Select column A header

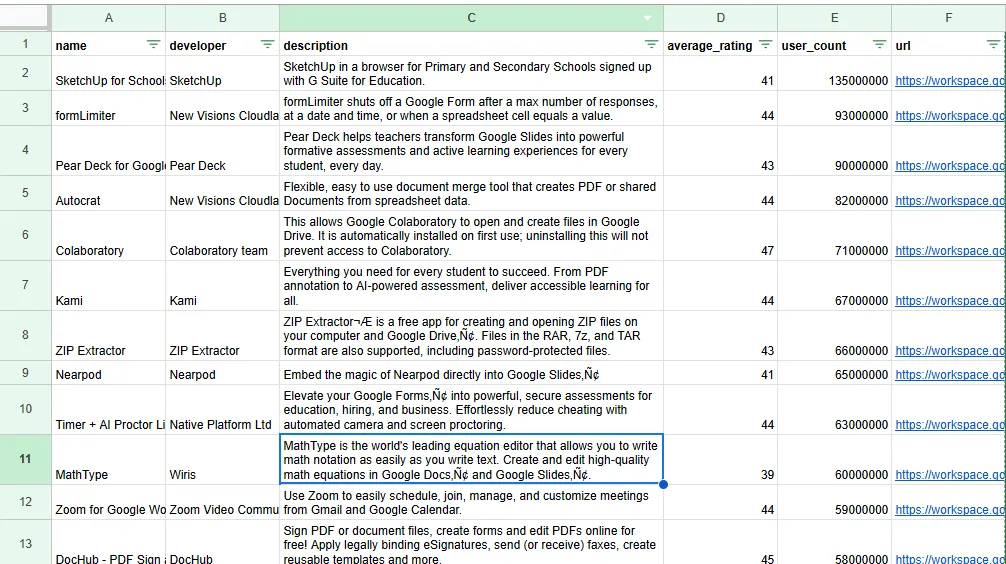[108, 18]
